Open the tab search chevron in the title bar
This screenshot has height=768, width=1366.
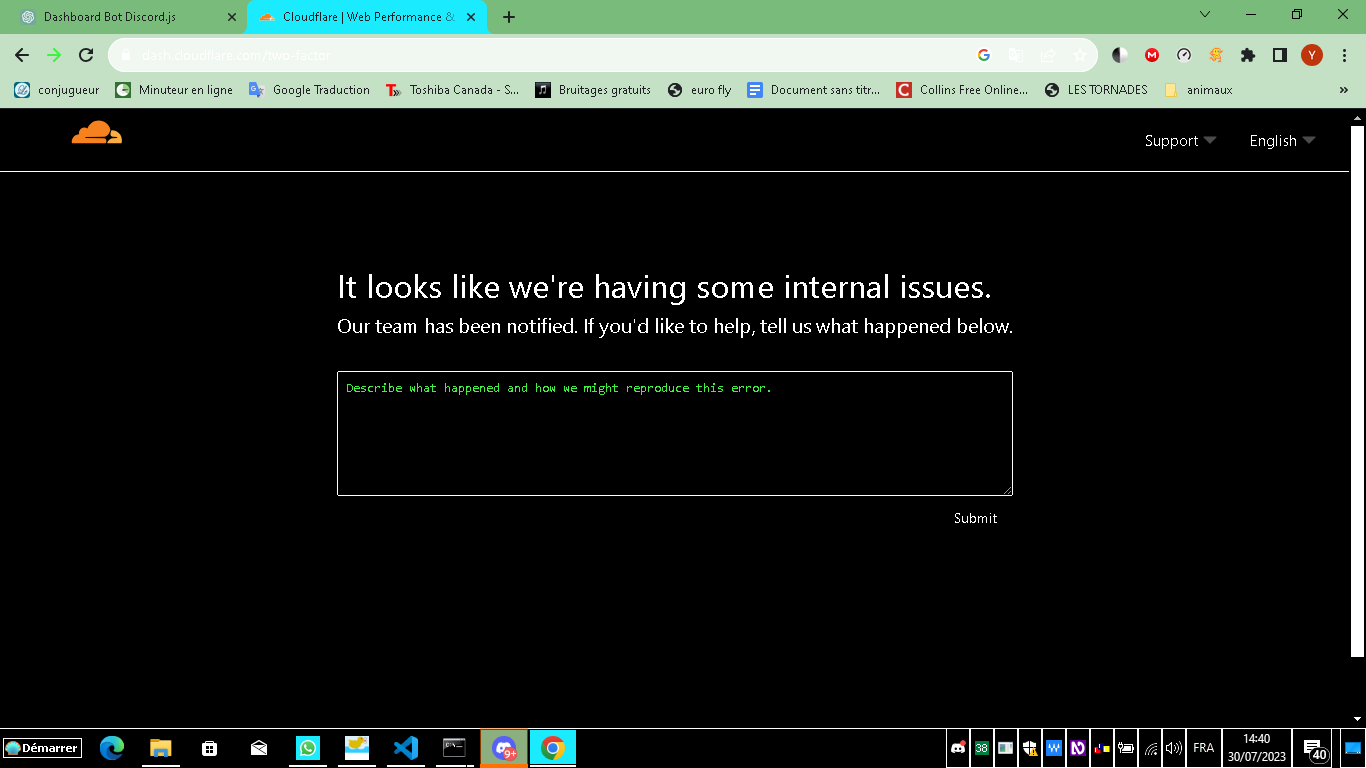tap(1205, 14)
